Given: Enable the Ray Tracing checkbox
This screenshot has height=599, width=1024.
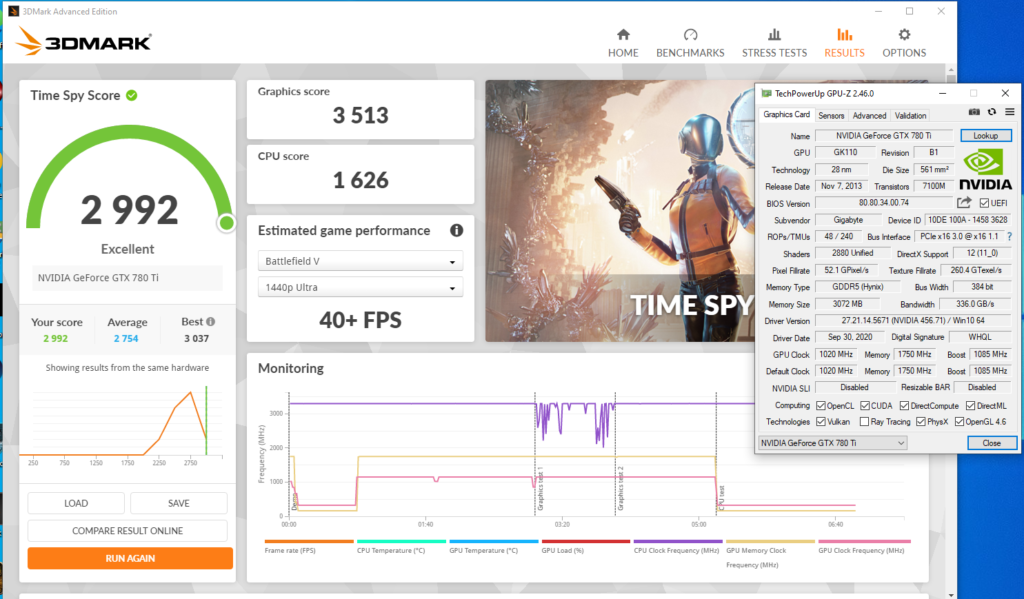Looking at the screenshot, I should [x=864, y=422].
